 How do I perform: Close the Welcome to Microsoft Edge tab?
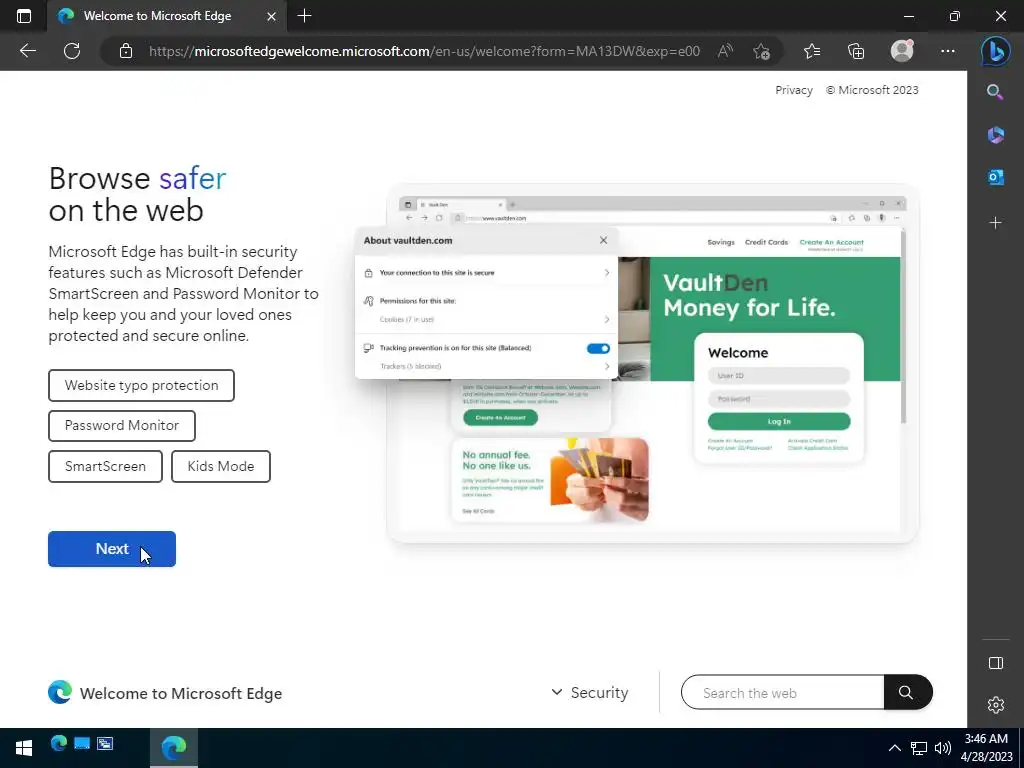click(272, 16)
